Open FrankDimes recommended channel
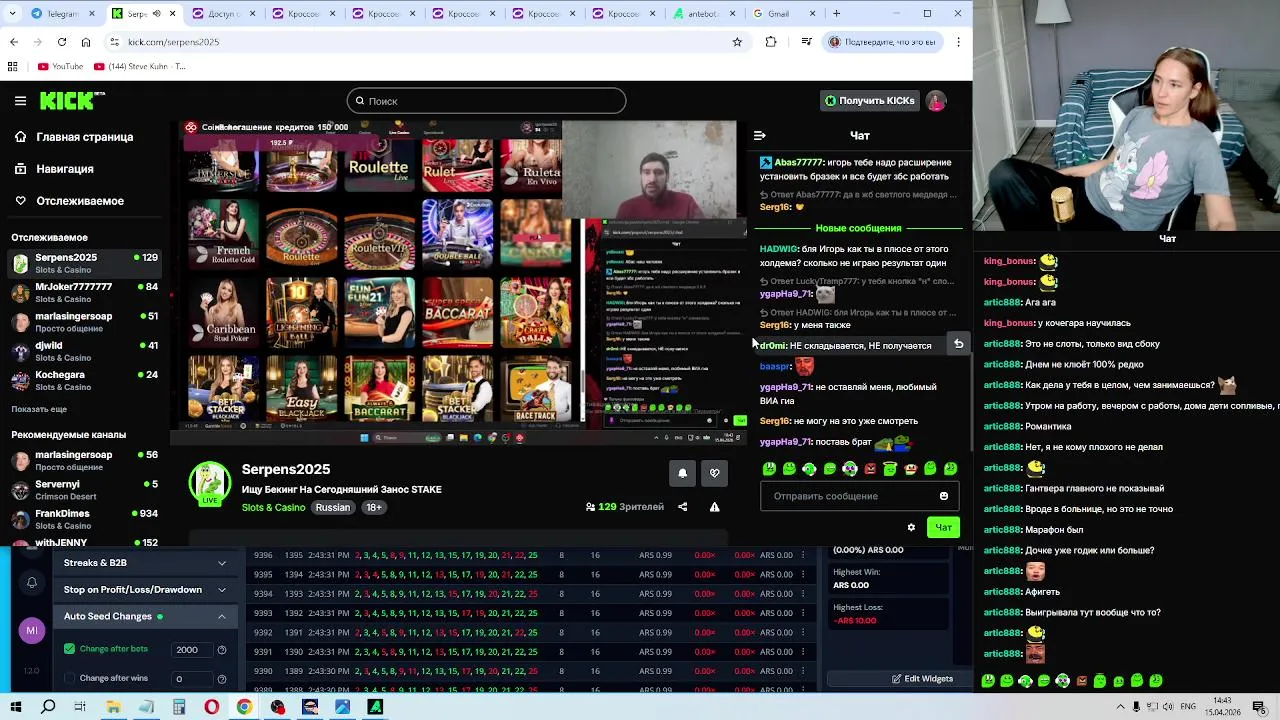Image resolution: width=1280 pixels, height=720 pixels. (x=84, y=519)
